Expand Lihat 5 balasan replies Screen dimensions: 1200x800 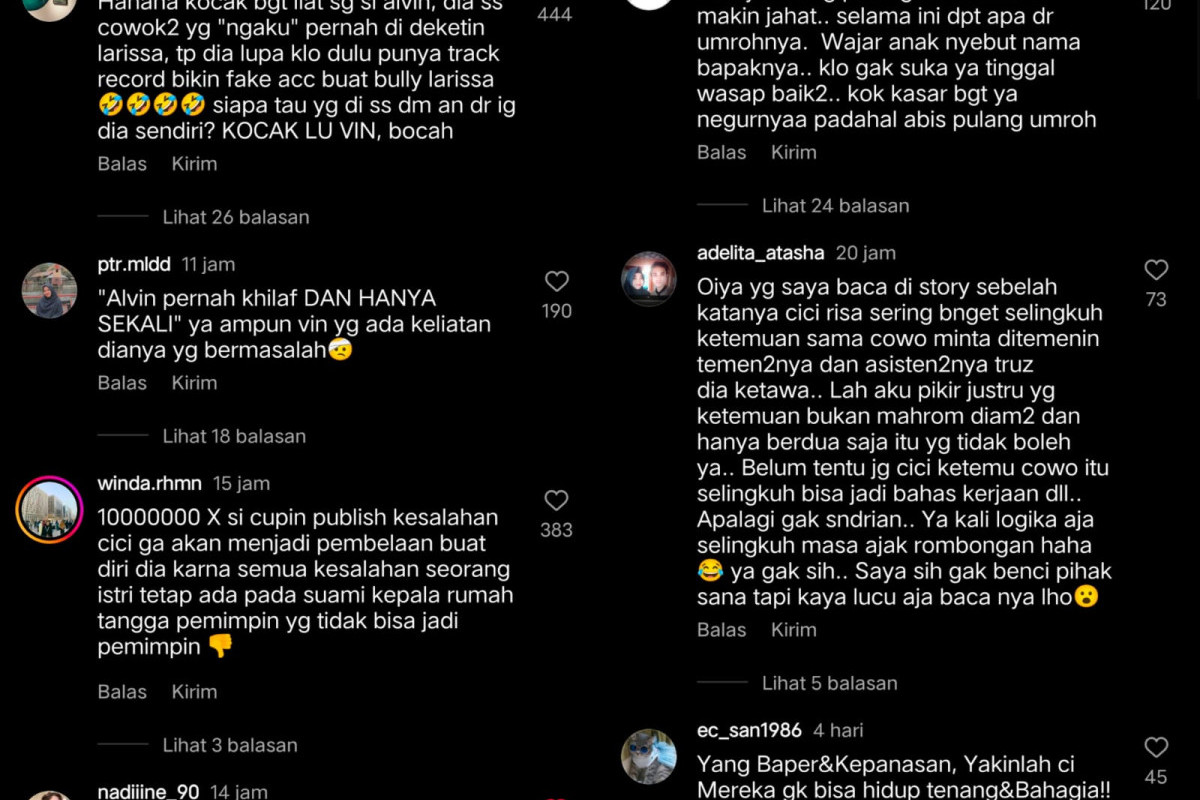830,683
